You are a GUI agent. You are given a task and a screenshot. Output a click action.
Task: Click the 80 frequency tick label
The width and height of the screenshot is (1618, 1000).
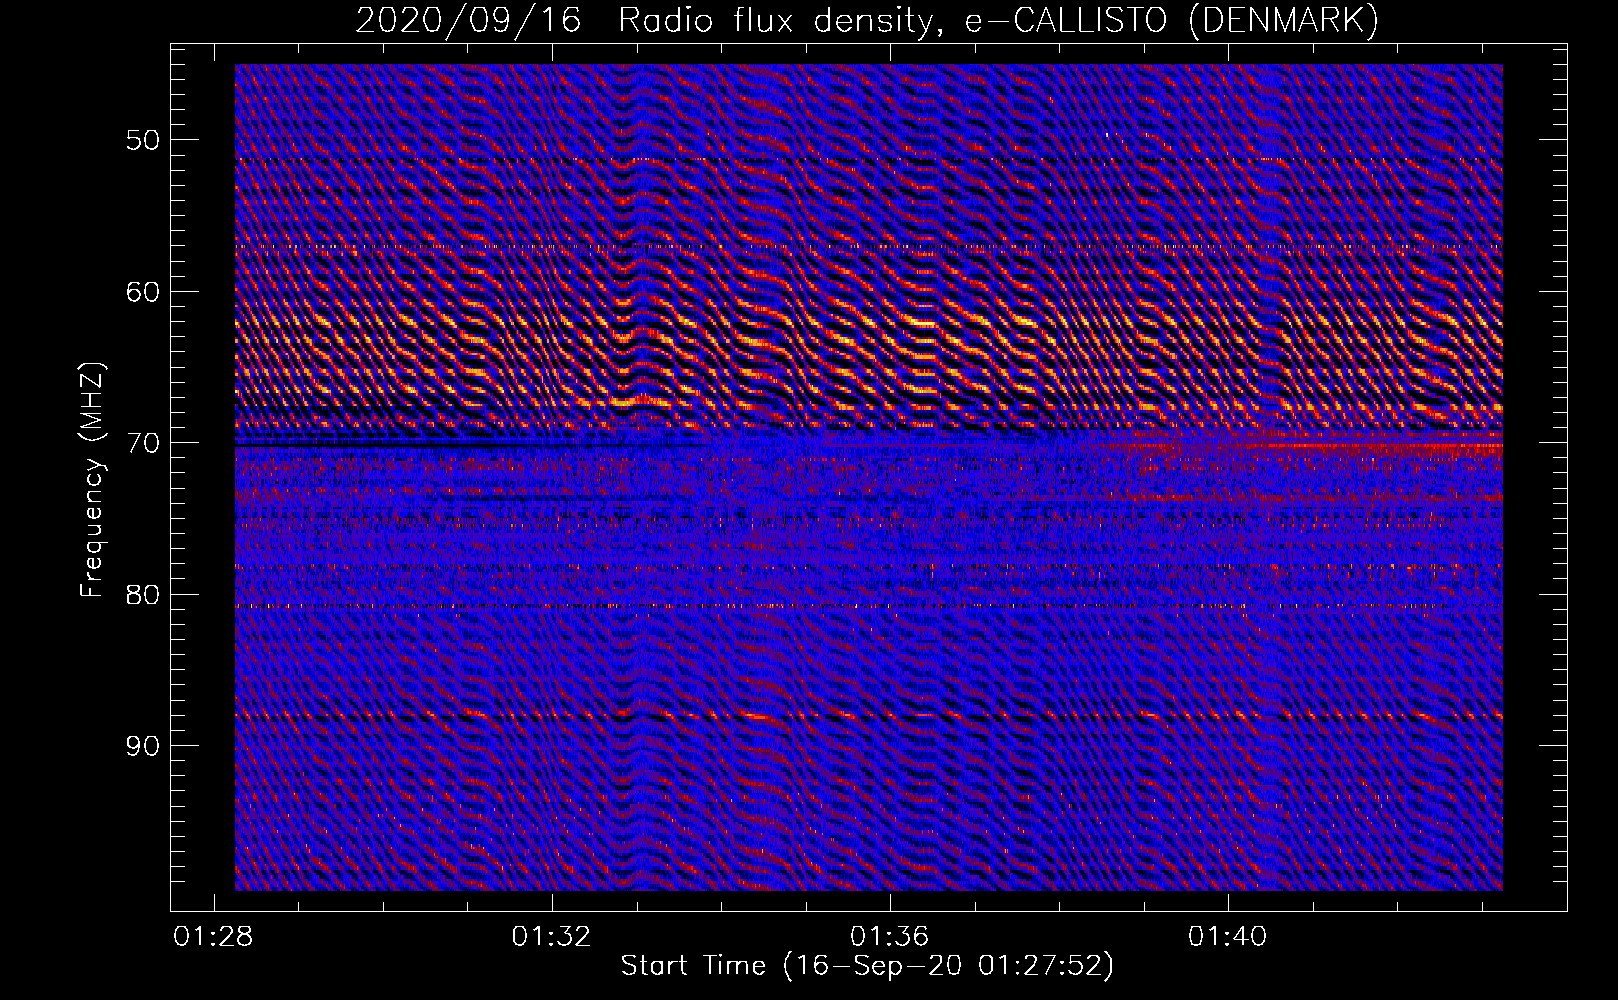coord(142,595)
